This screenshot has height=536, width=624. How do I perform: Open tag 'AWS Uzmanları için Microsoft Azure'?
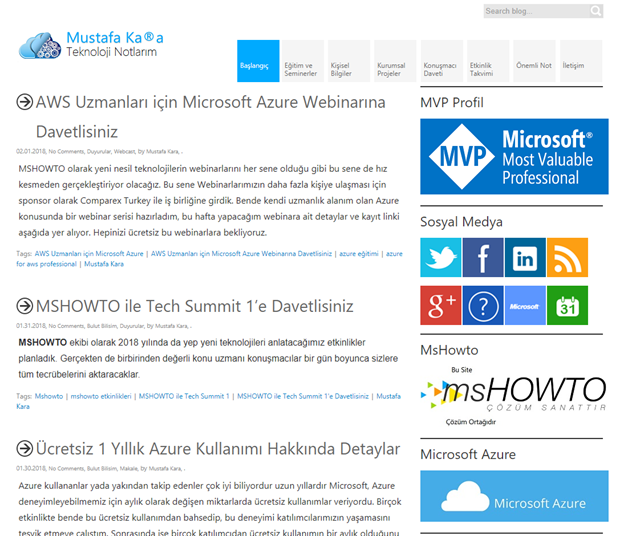(89, 253)
